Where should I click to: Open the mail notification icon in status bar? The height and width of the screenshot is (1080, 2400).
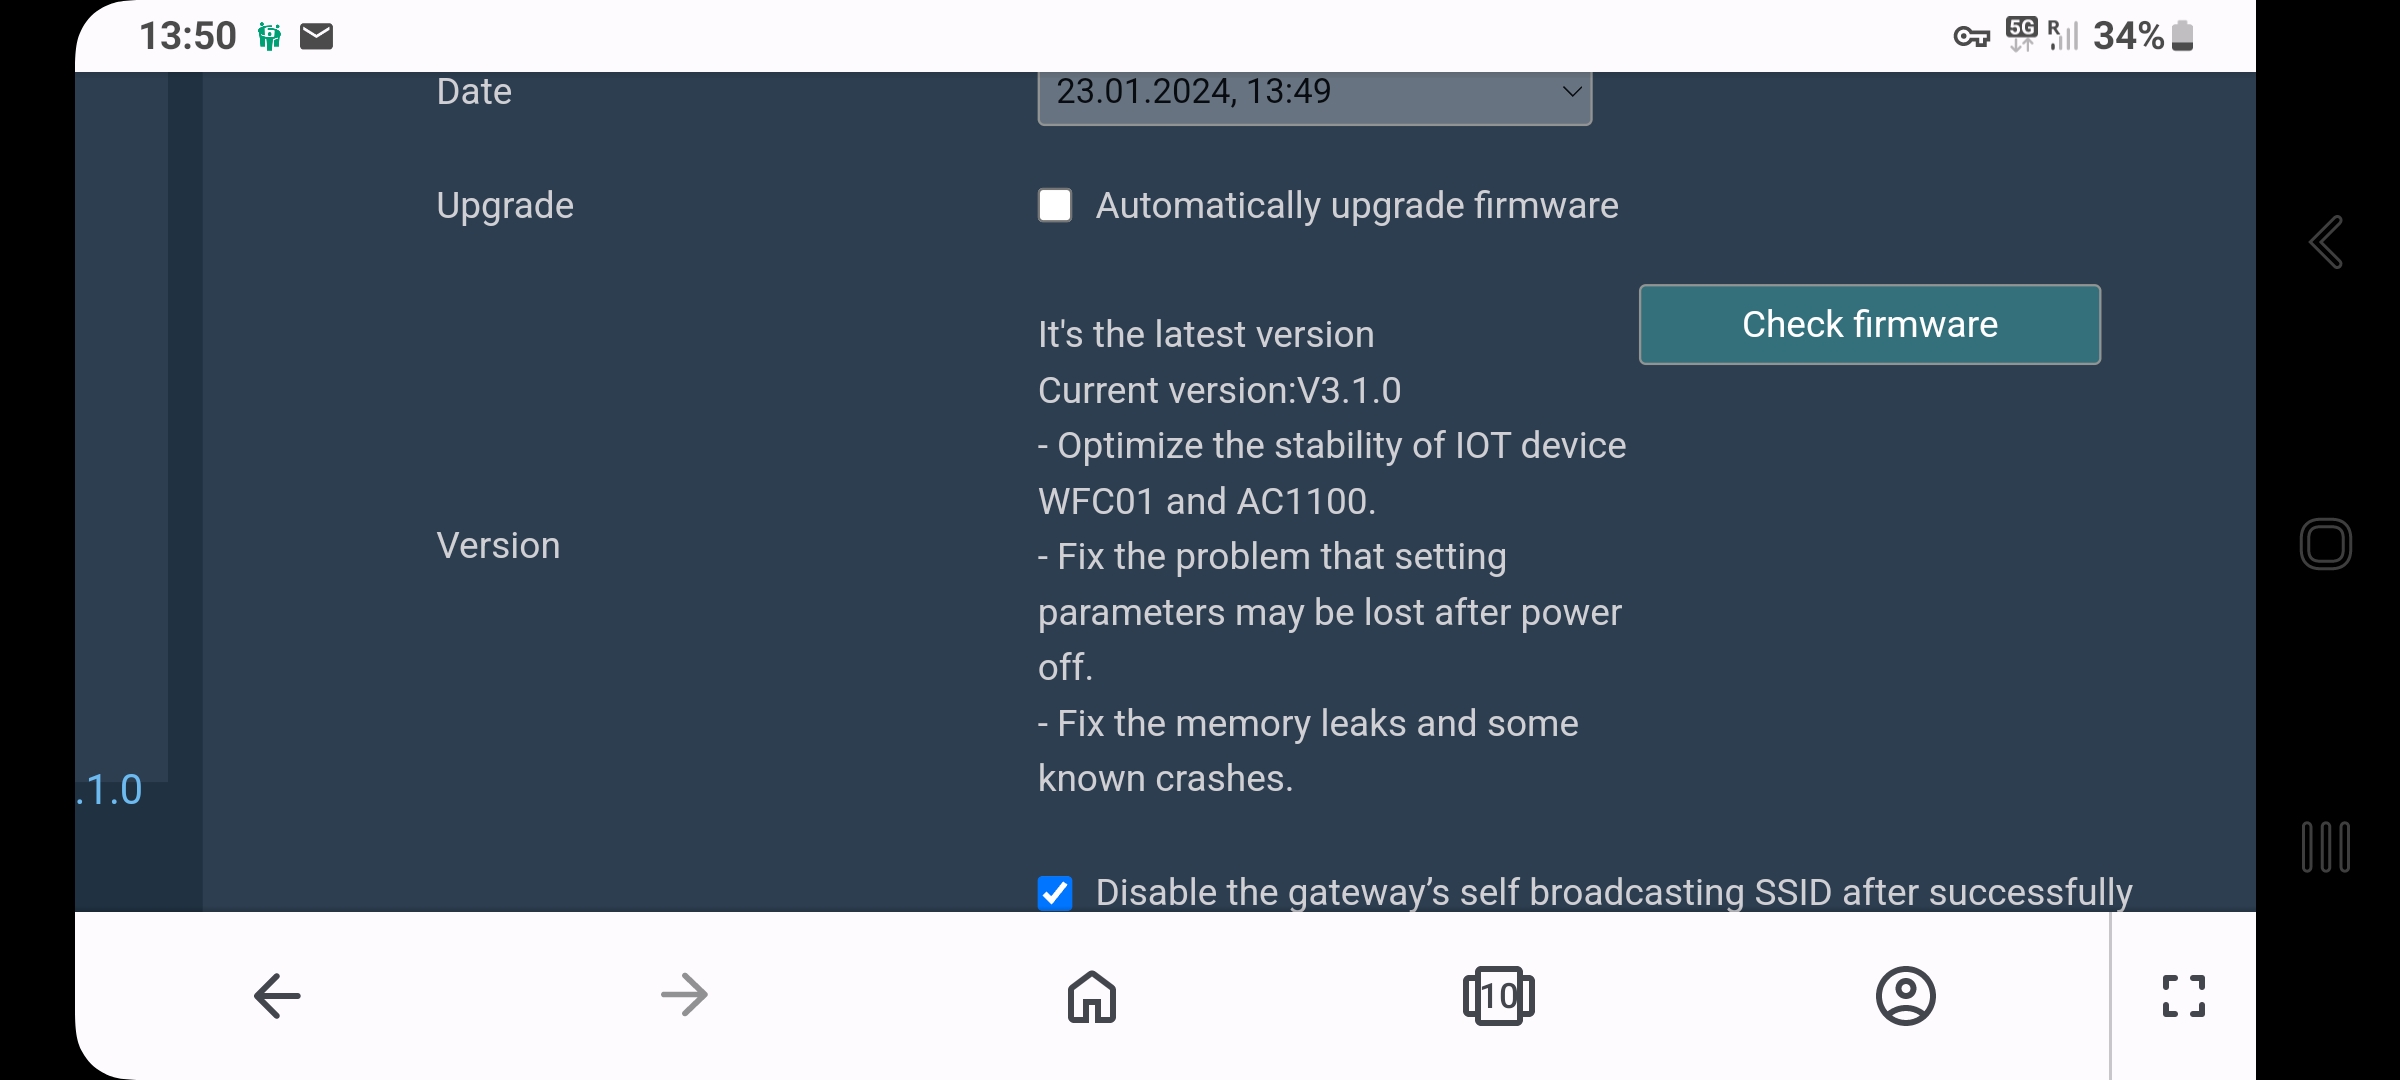pos(317,37)
